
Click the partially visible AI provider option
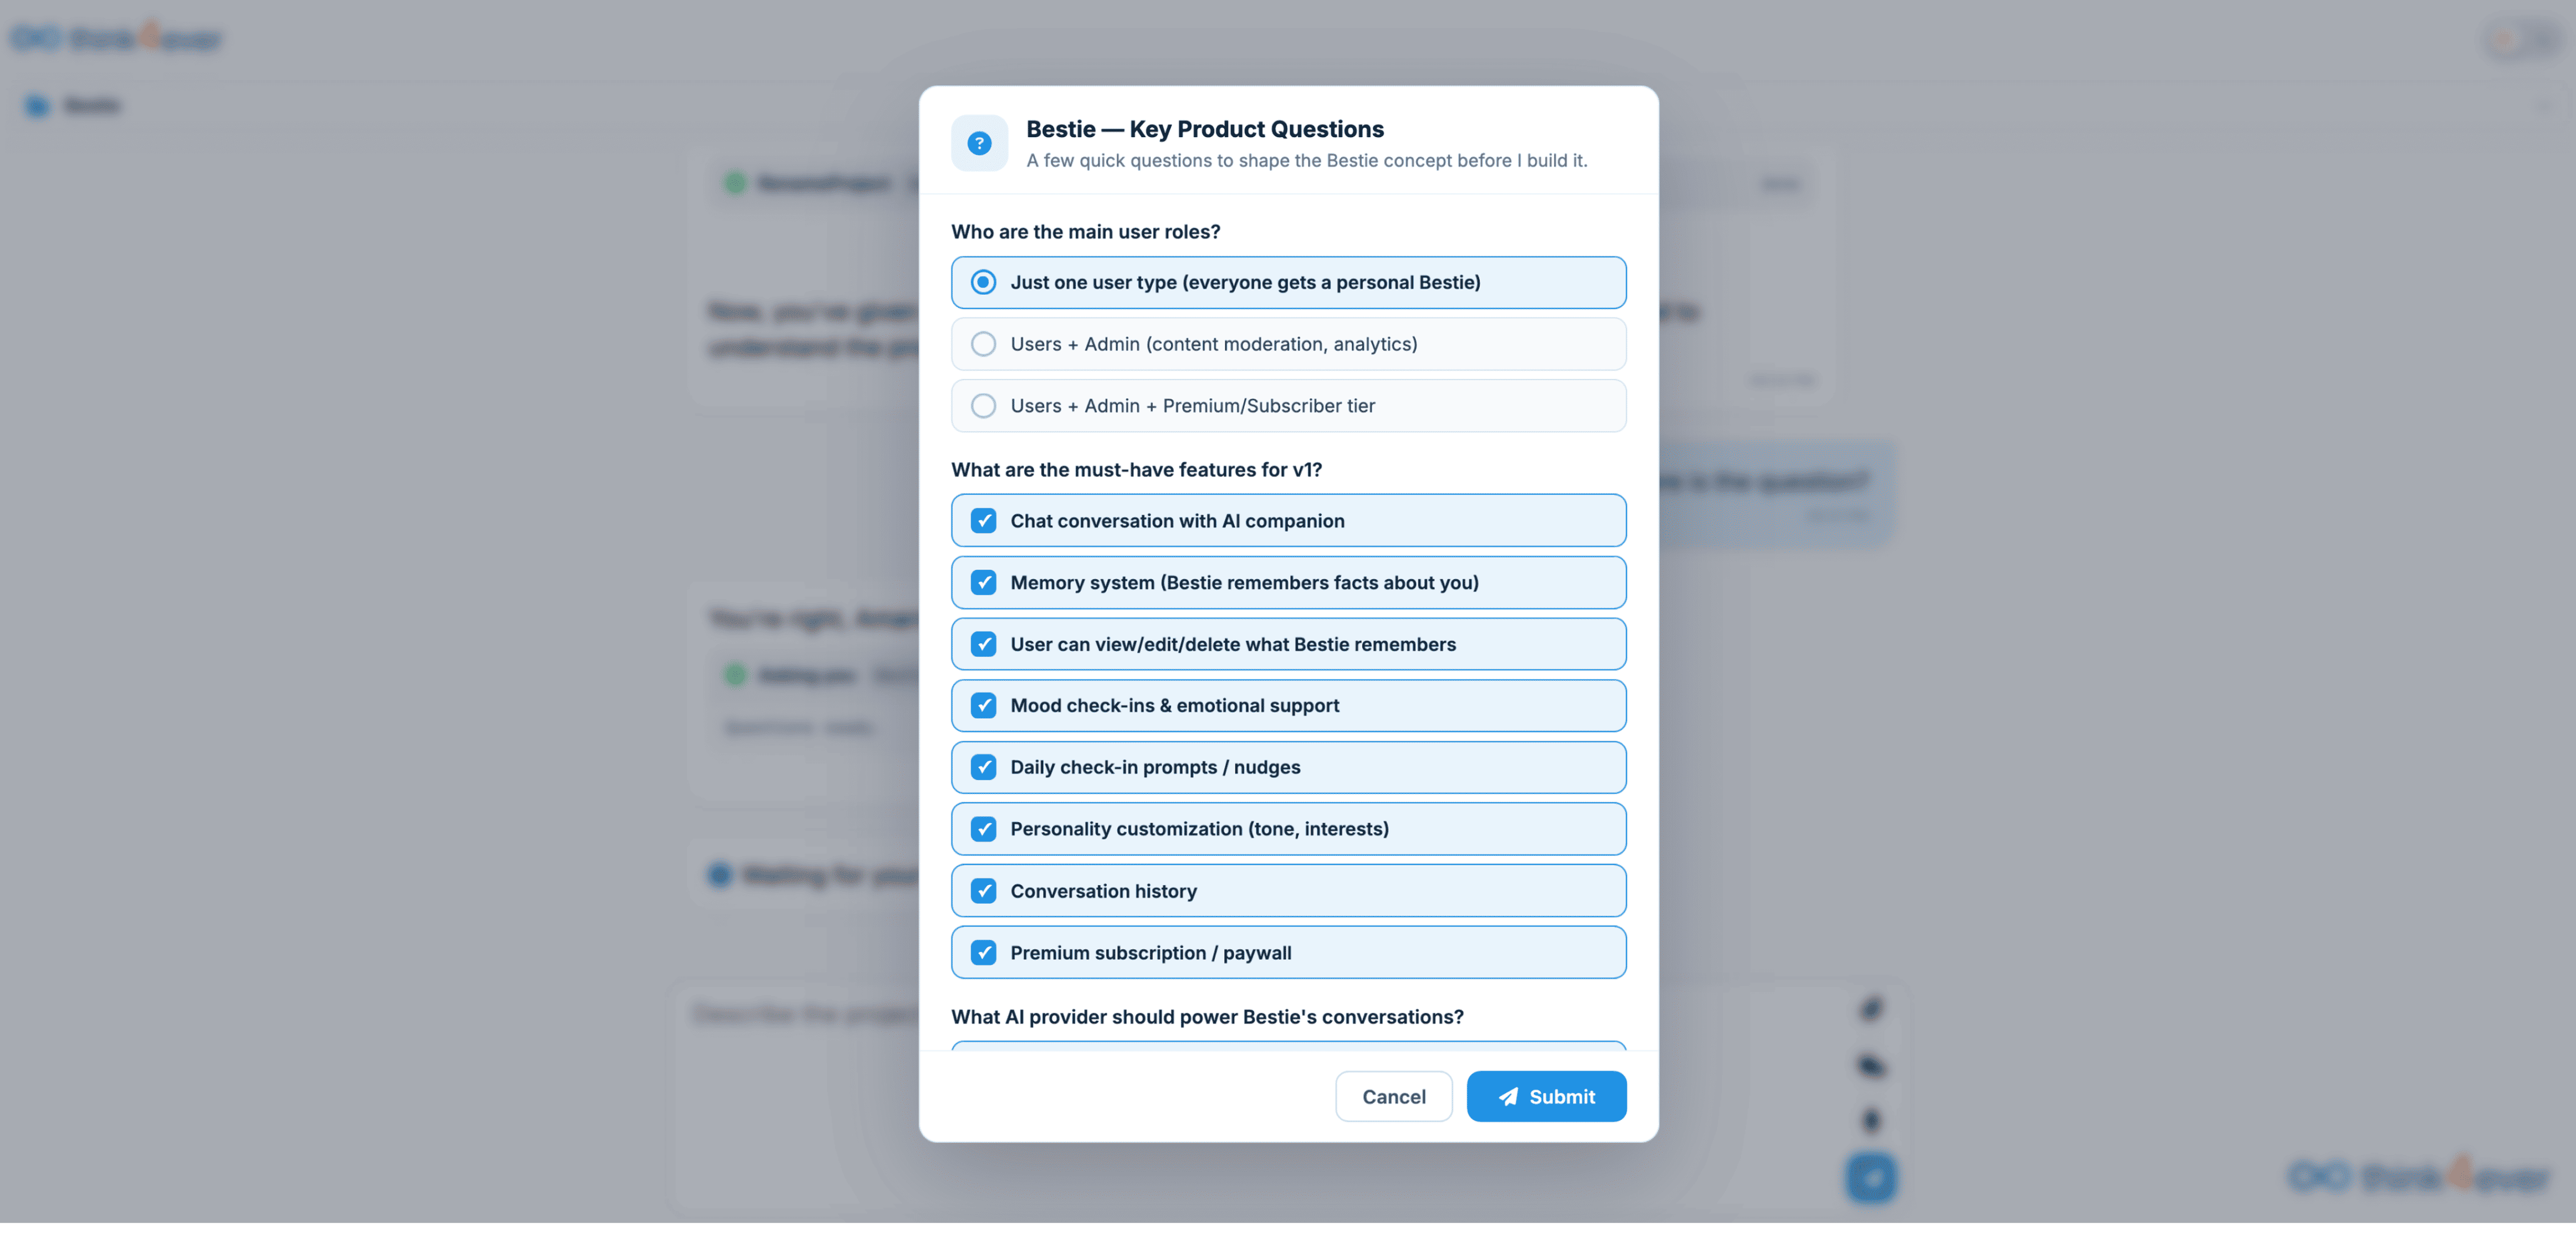click(x=1288, y=1046)
